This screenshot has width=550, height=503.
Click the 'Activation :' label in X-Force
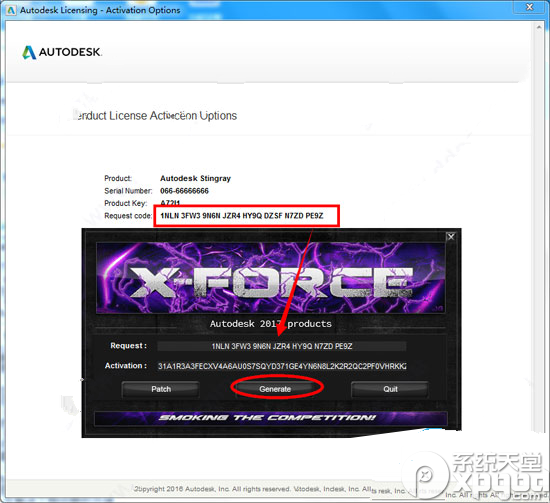pos(126,365)
